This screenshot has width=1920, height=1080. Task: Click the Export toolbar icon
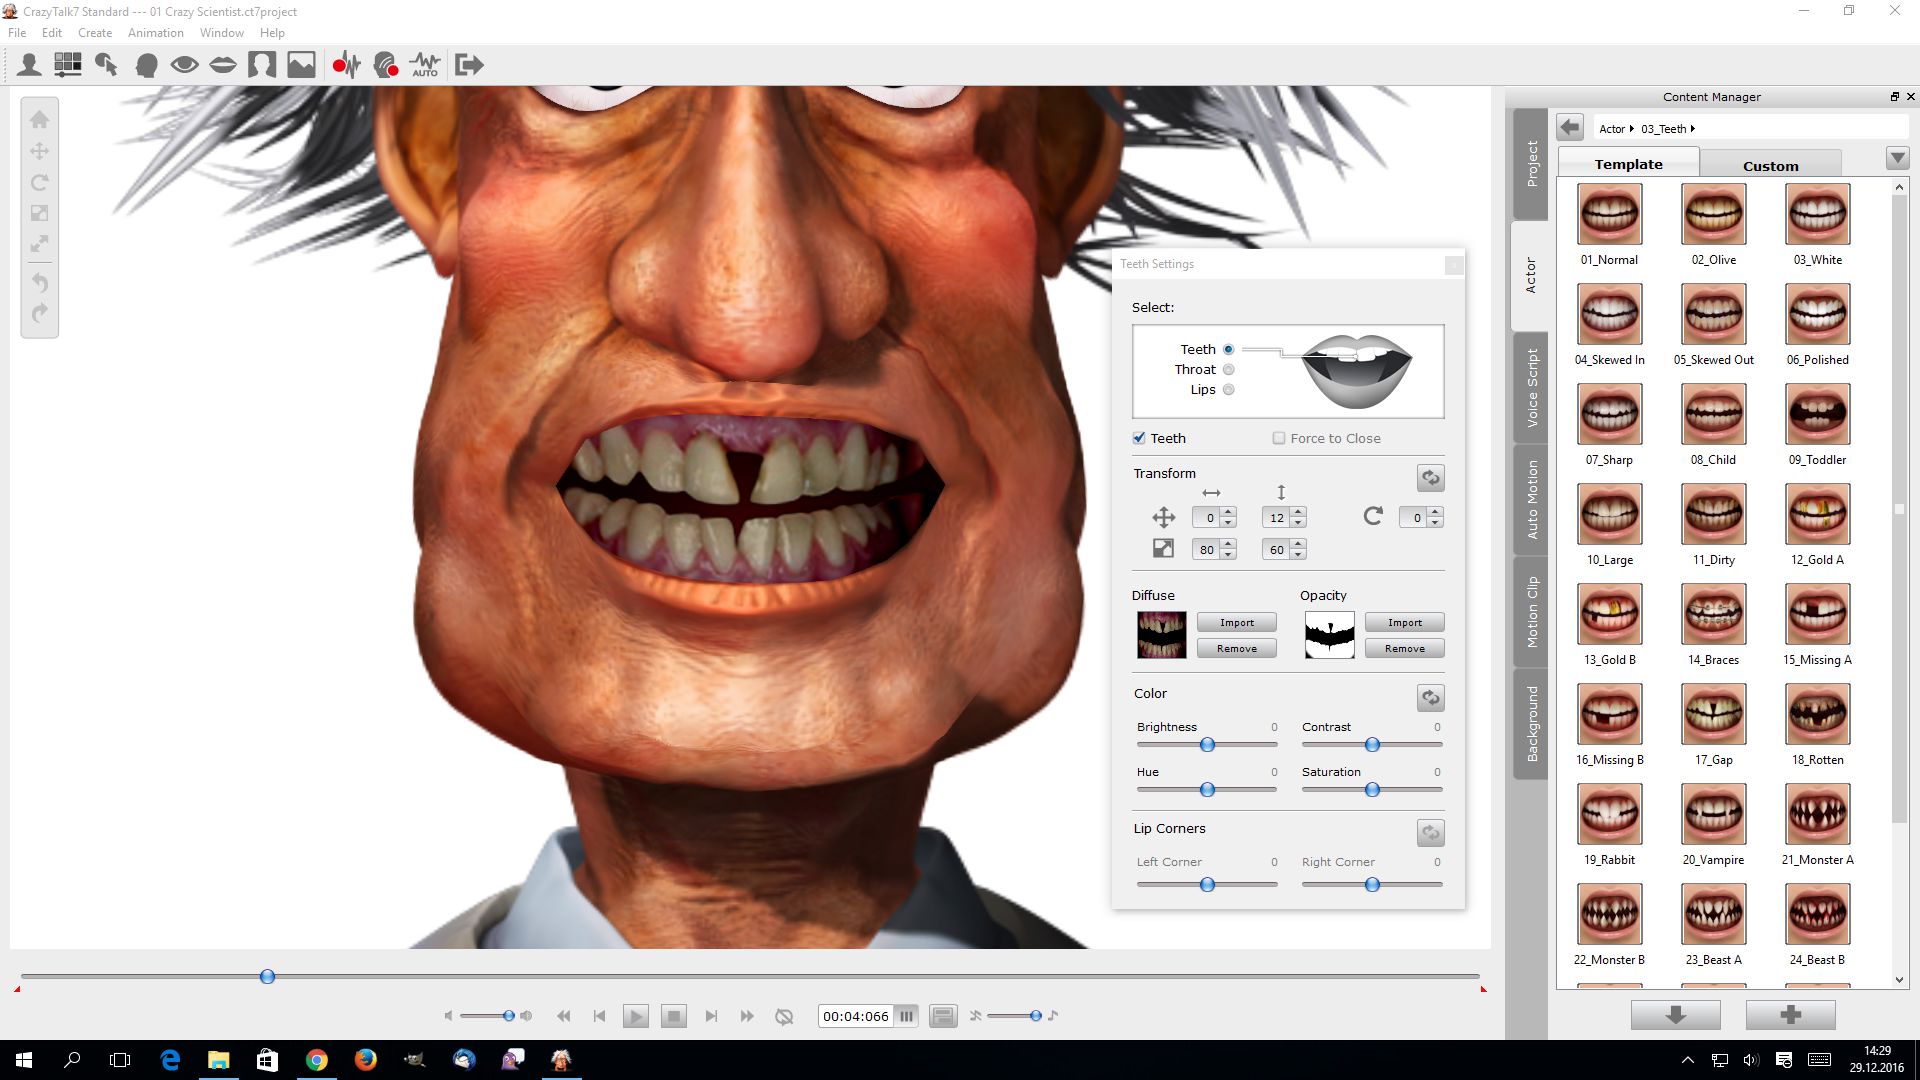pyautogui.click(x=469, y=65)
